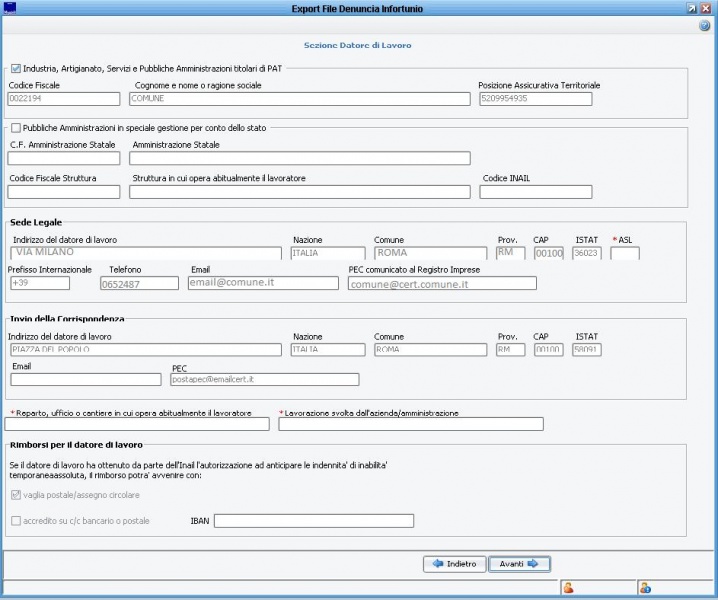Viewport: 718px width, 600px height.
Task: Click the Sezione Datore di Lavoro heading
Action: click(358, 45)
